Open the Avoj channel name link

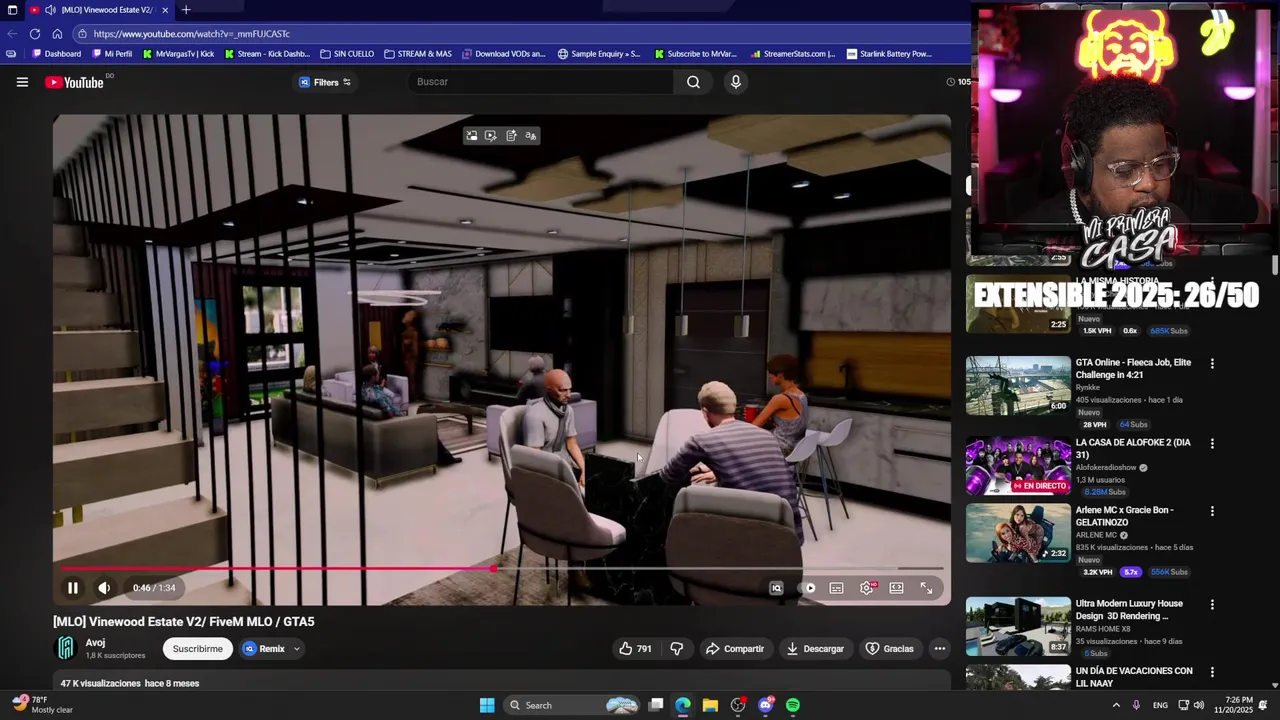[x=95, y=643]
